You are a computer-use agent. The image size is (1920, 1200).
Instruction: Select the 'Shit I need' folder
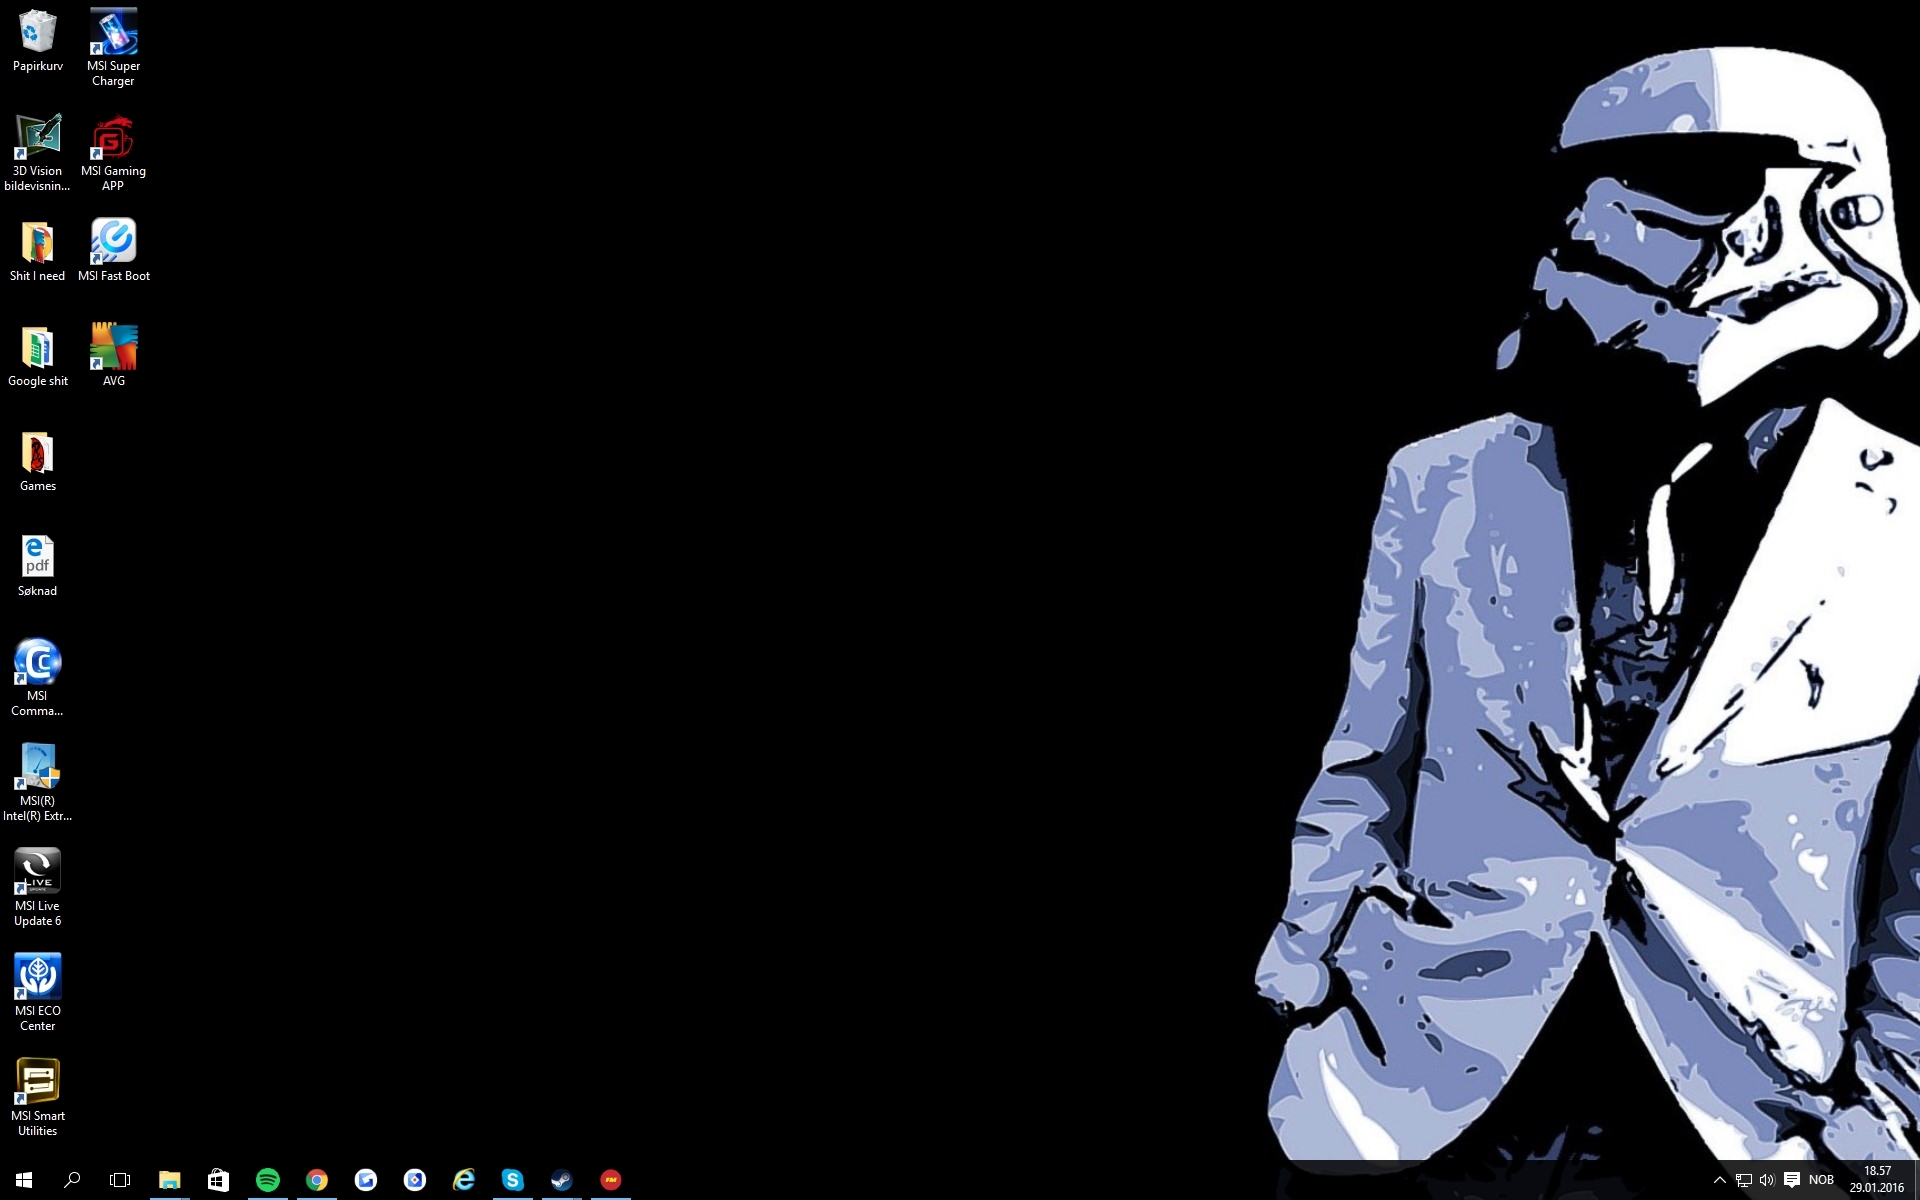[x=38, y=251]
